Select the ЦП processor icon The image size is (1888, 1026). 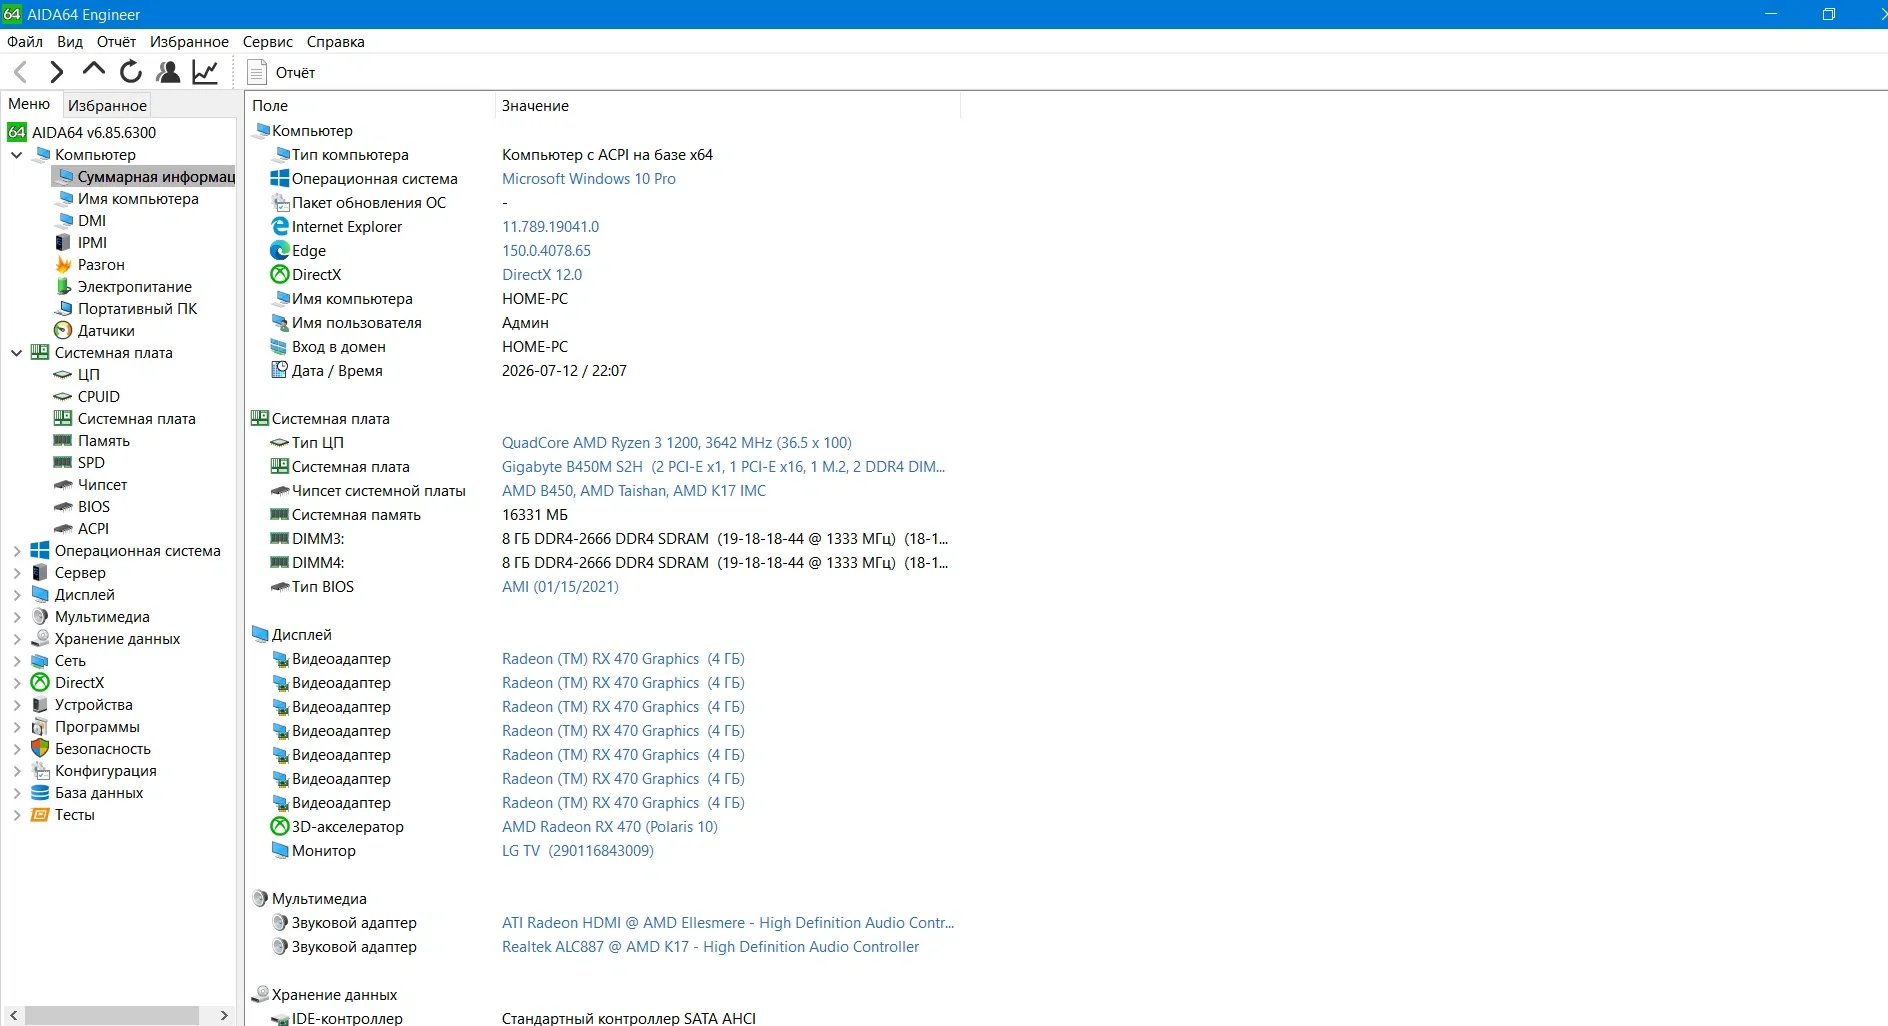63,375
